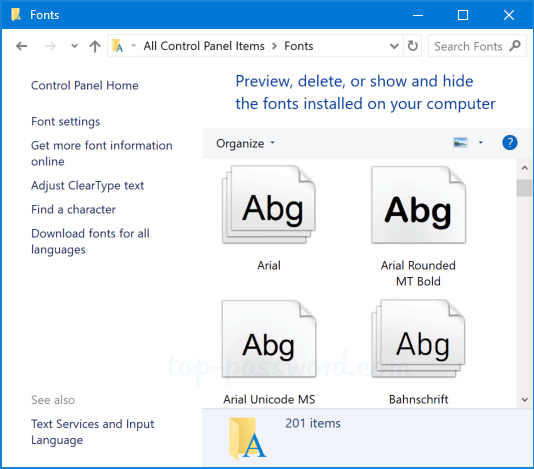Image resolution: width=534 pixels, height=469 pixels.
Task: Open Font settings link
Action: pos(65,122)
